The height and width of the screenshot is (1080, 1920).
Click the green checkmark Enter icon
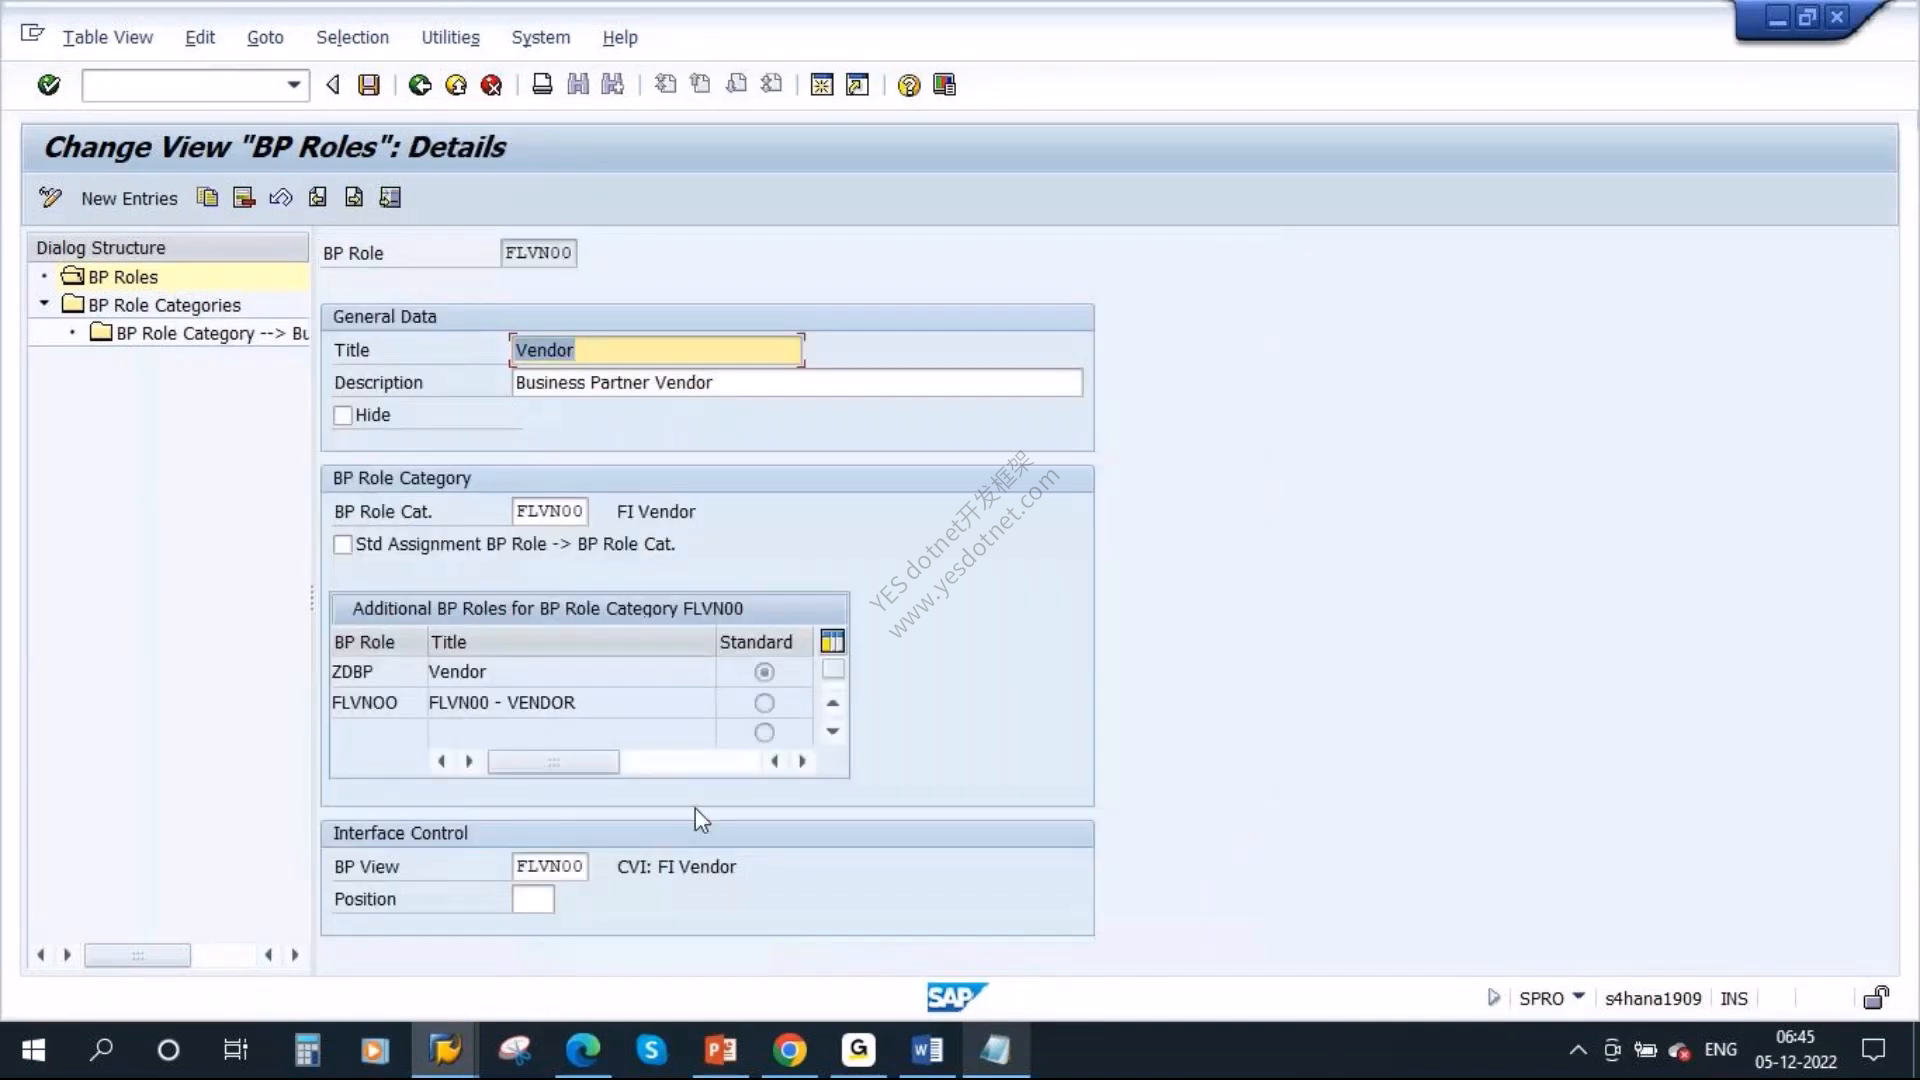[x=48, y=85]
